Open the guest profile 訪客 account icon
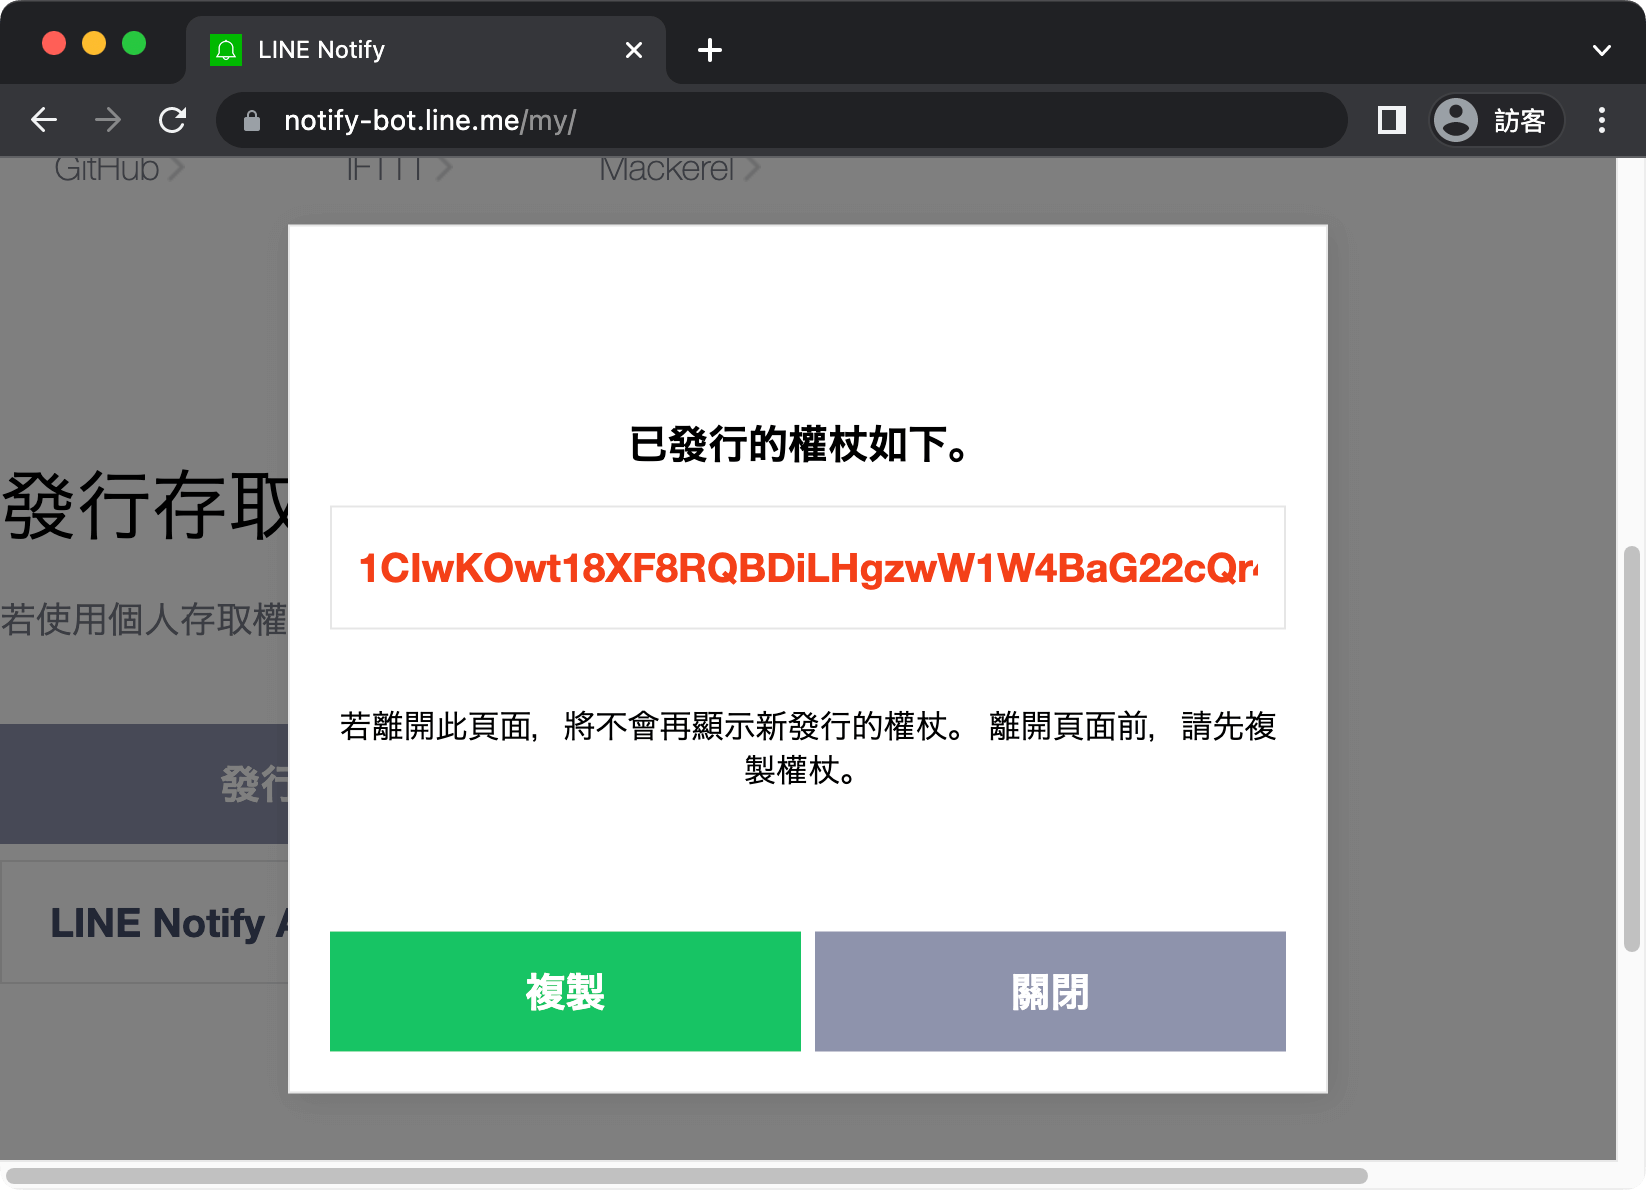 click(x=1495, y=120)
